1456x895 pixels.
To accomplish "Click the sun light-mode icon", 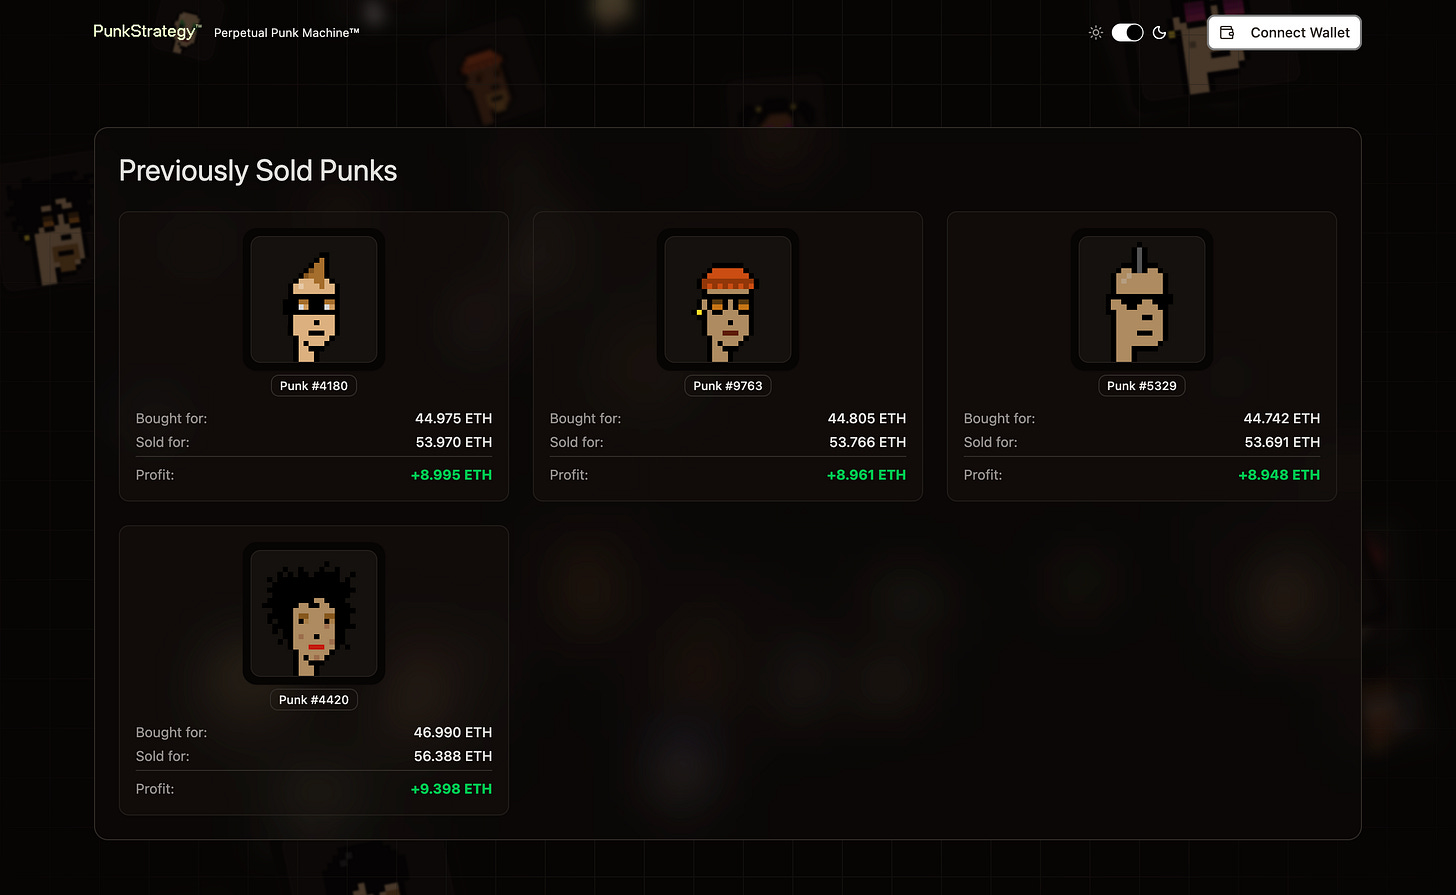I will (1096, 33).
